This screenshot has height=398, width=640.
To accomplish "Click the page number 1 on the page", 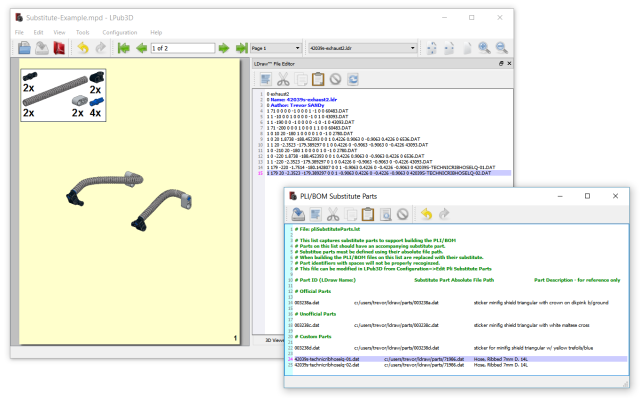I will tap(235, 338).
